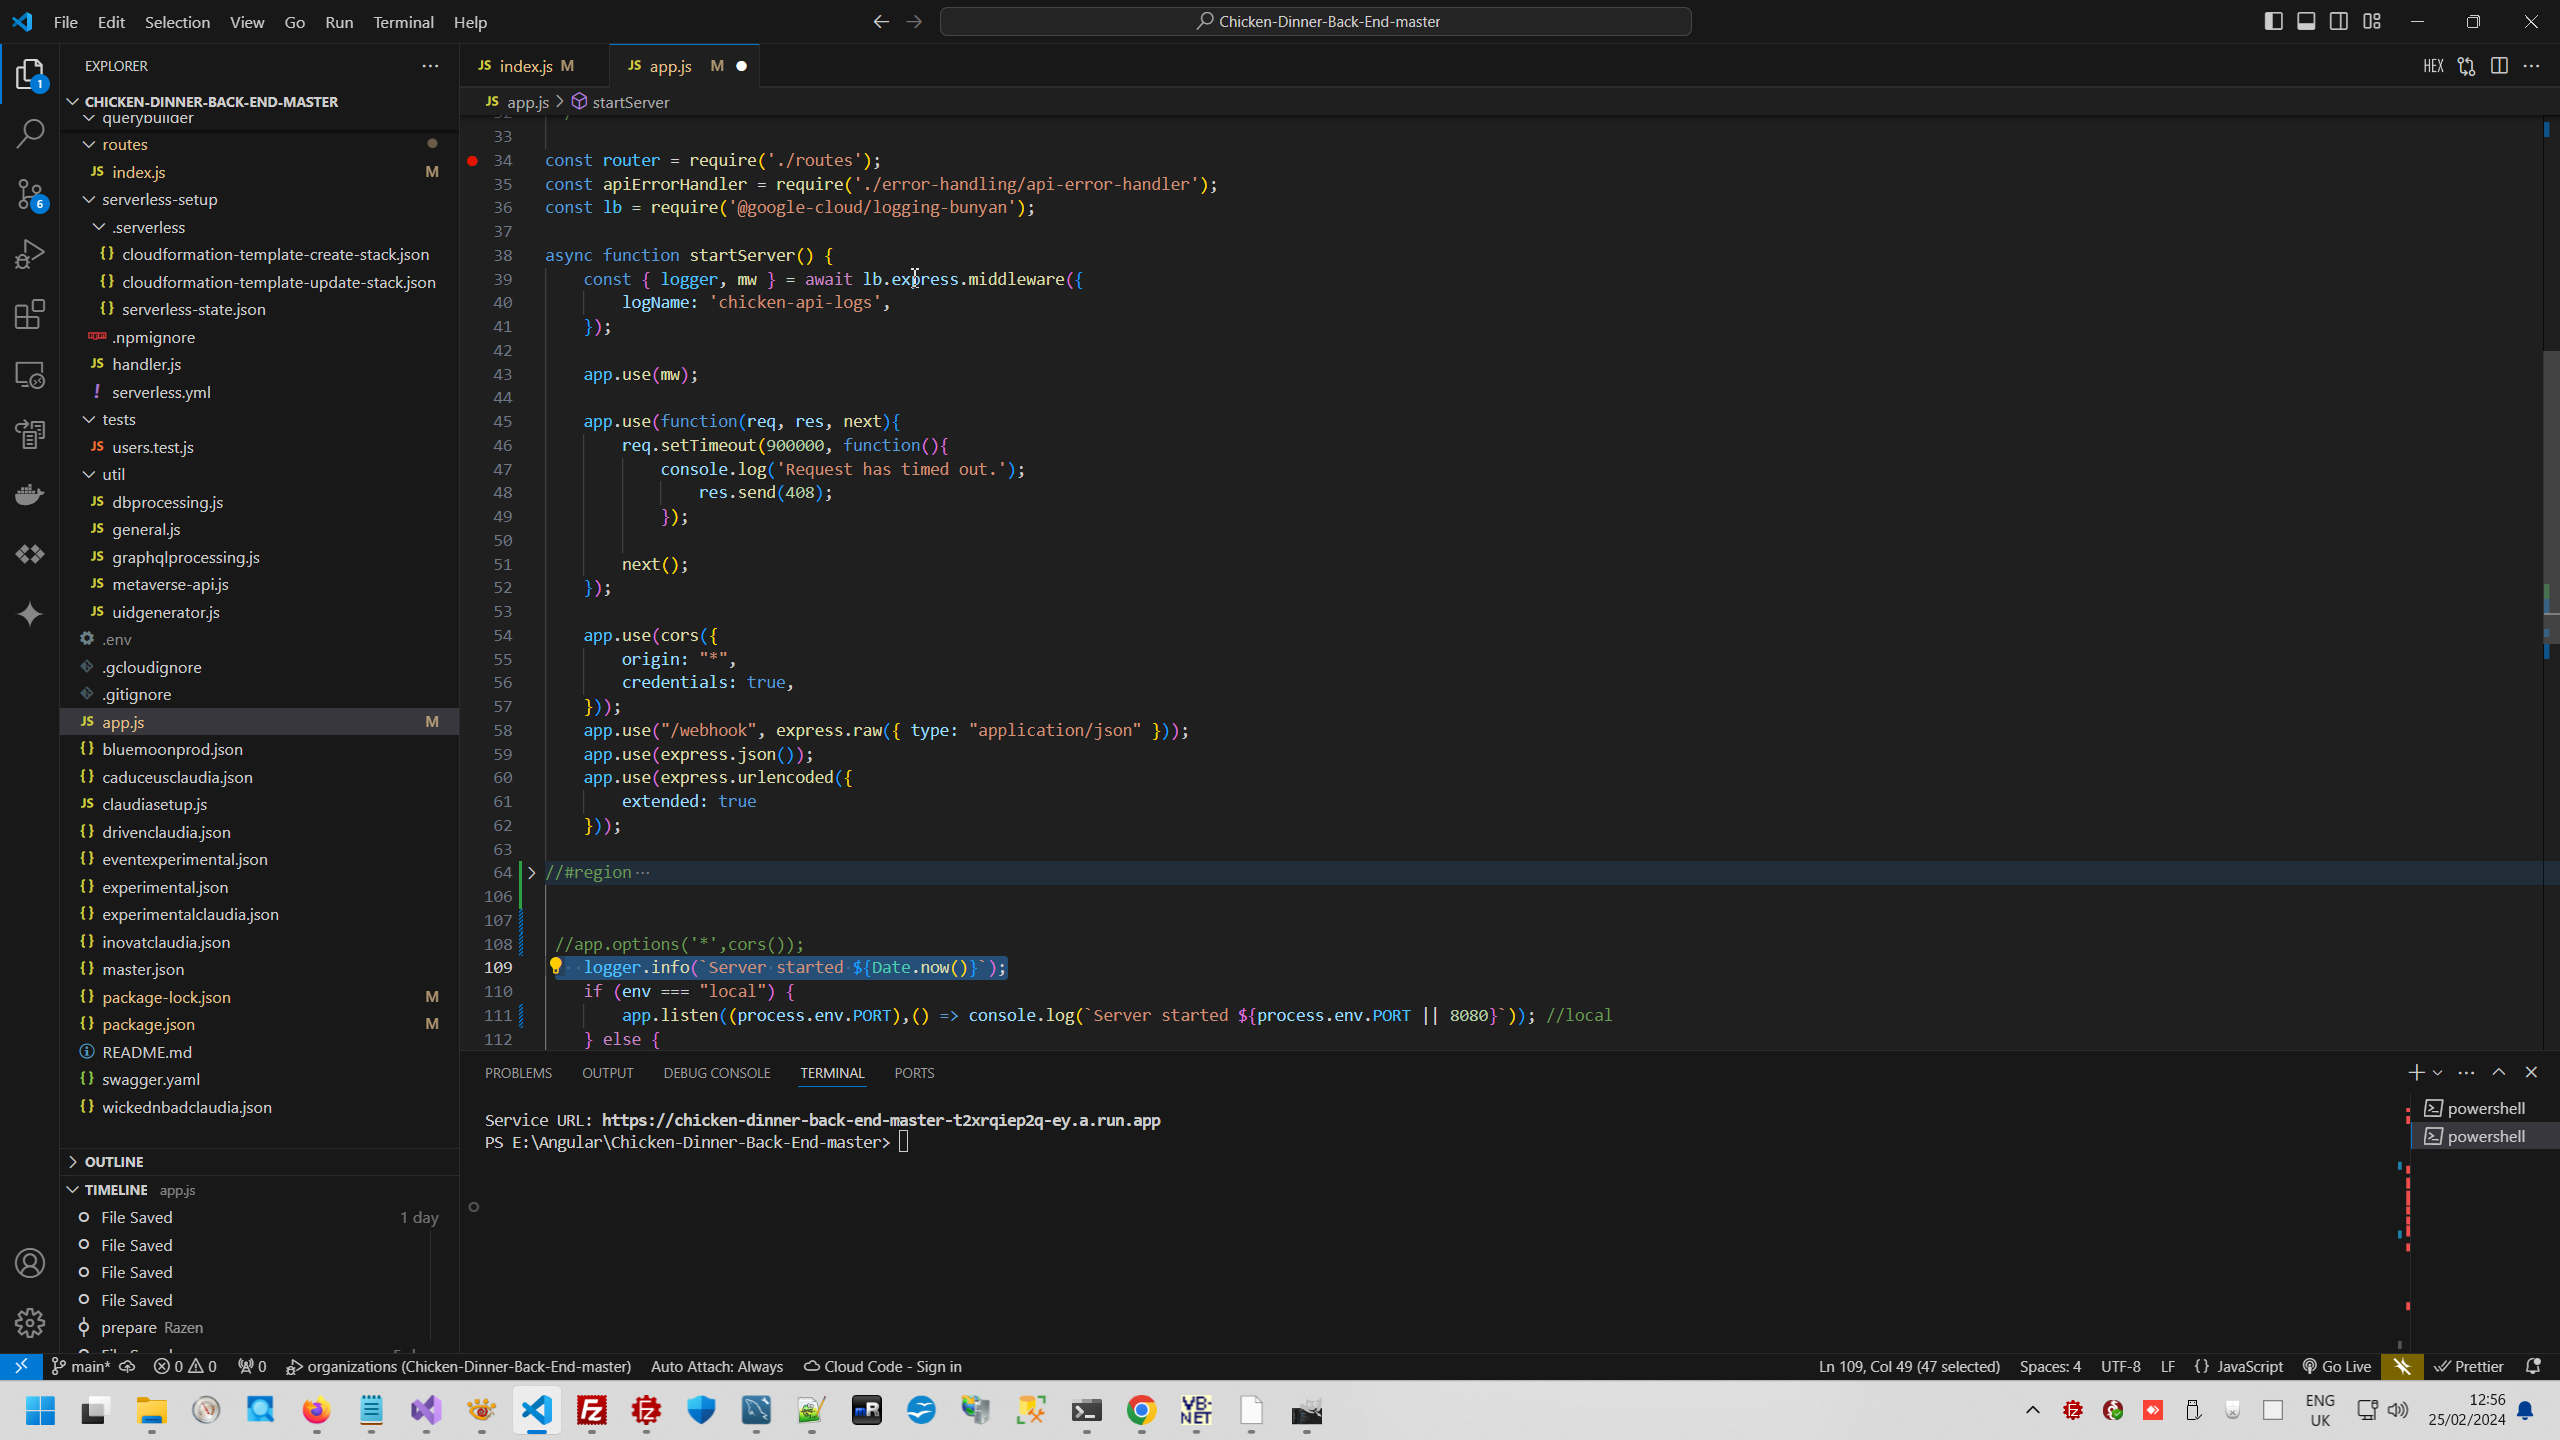Click the Split Editor Right icon

(2499, 66)
